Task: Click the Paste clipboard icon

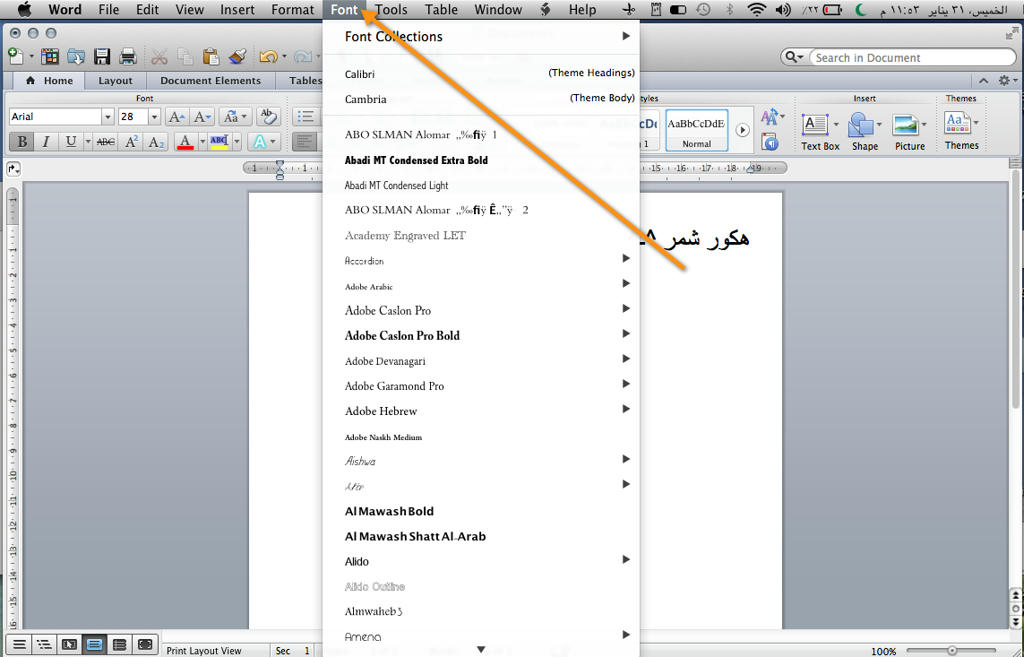Action: click(x=210, y=57)
